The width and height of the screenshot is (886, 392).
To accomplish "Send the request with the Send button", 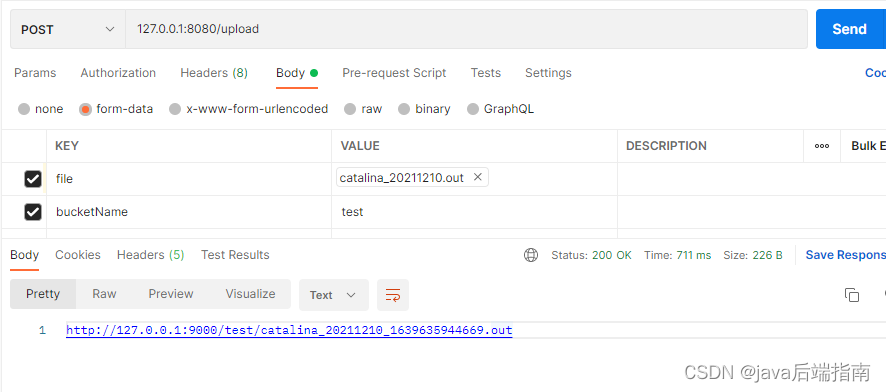I will point(849,29).
